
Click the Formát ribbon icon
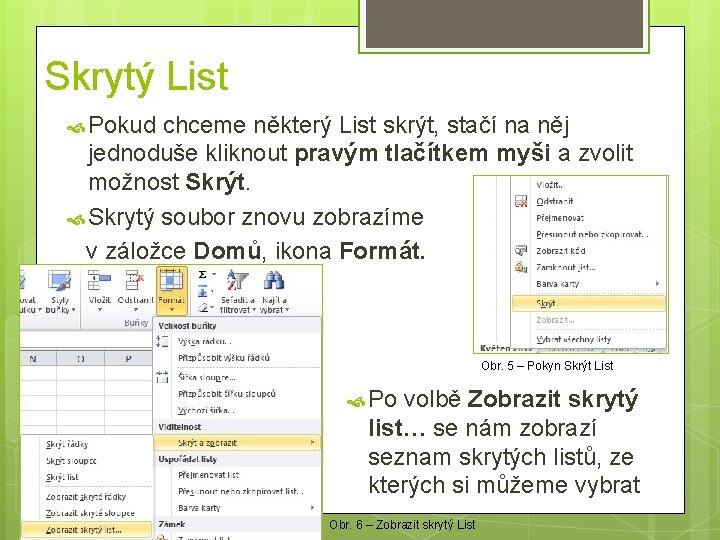171,290
